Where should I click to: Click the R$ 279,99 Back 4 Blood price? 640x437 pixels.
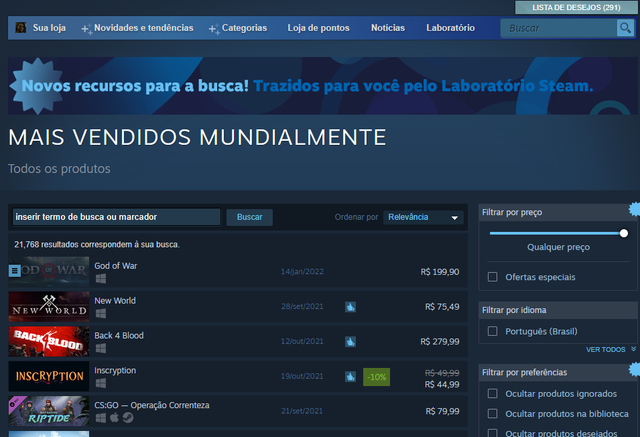(440, 342)
